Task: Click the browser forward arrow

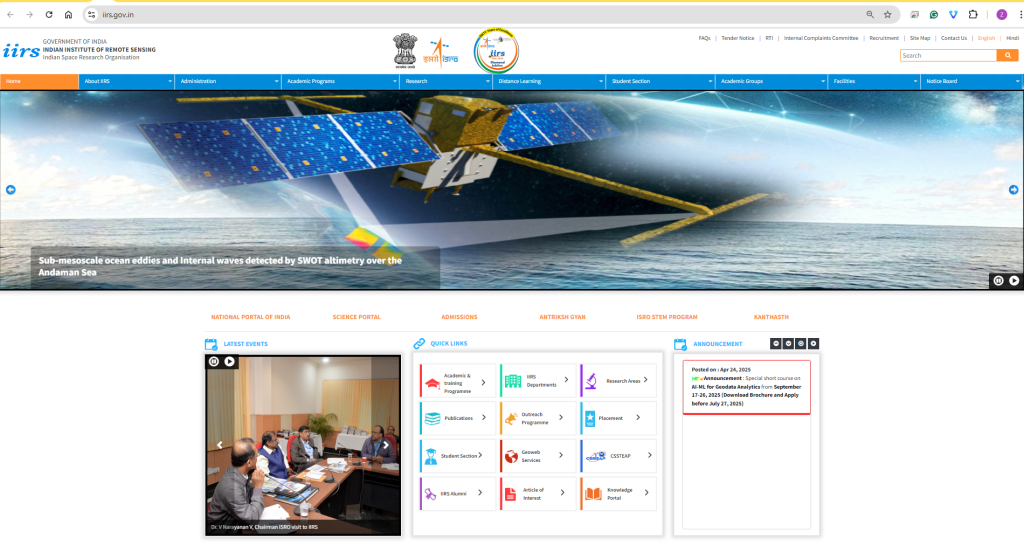Action: click(29, 14)
